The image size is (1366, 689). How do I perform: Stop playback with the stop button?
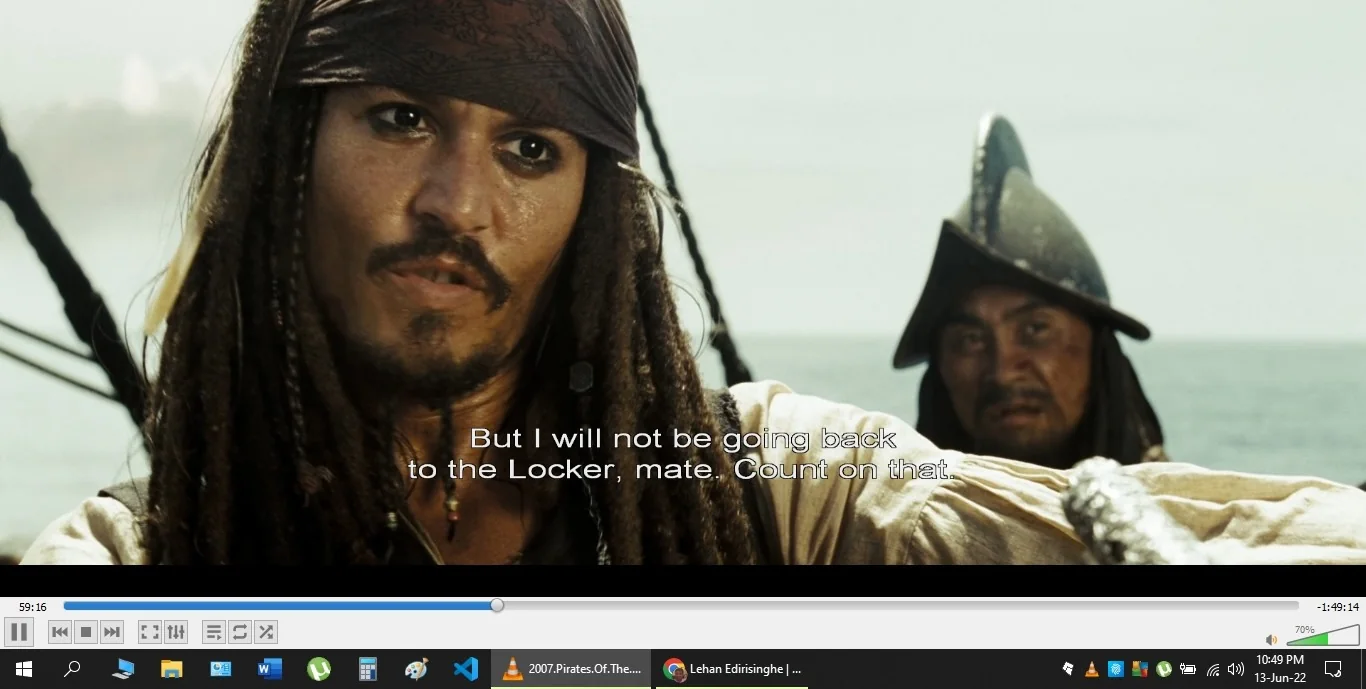[86, 632]
